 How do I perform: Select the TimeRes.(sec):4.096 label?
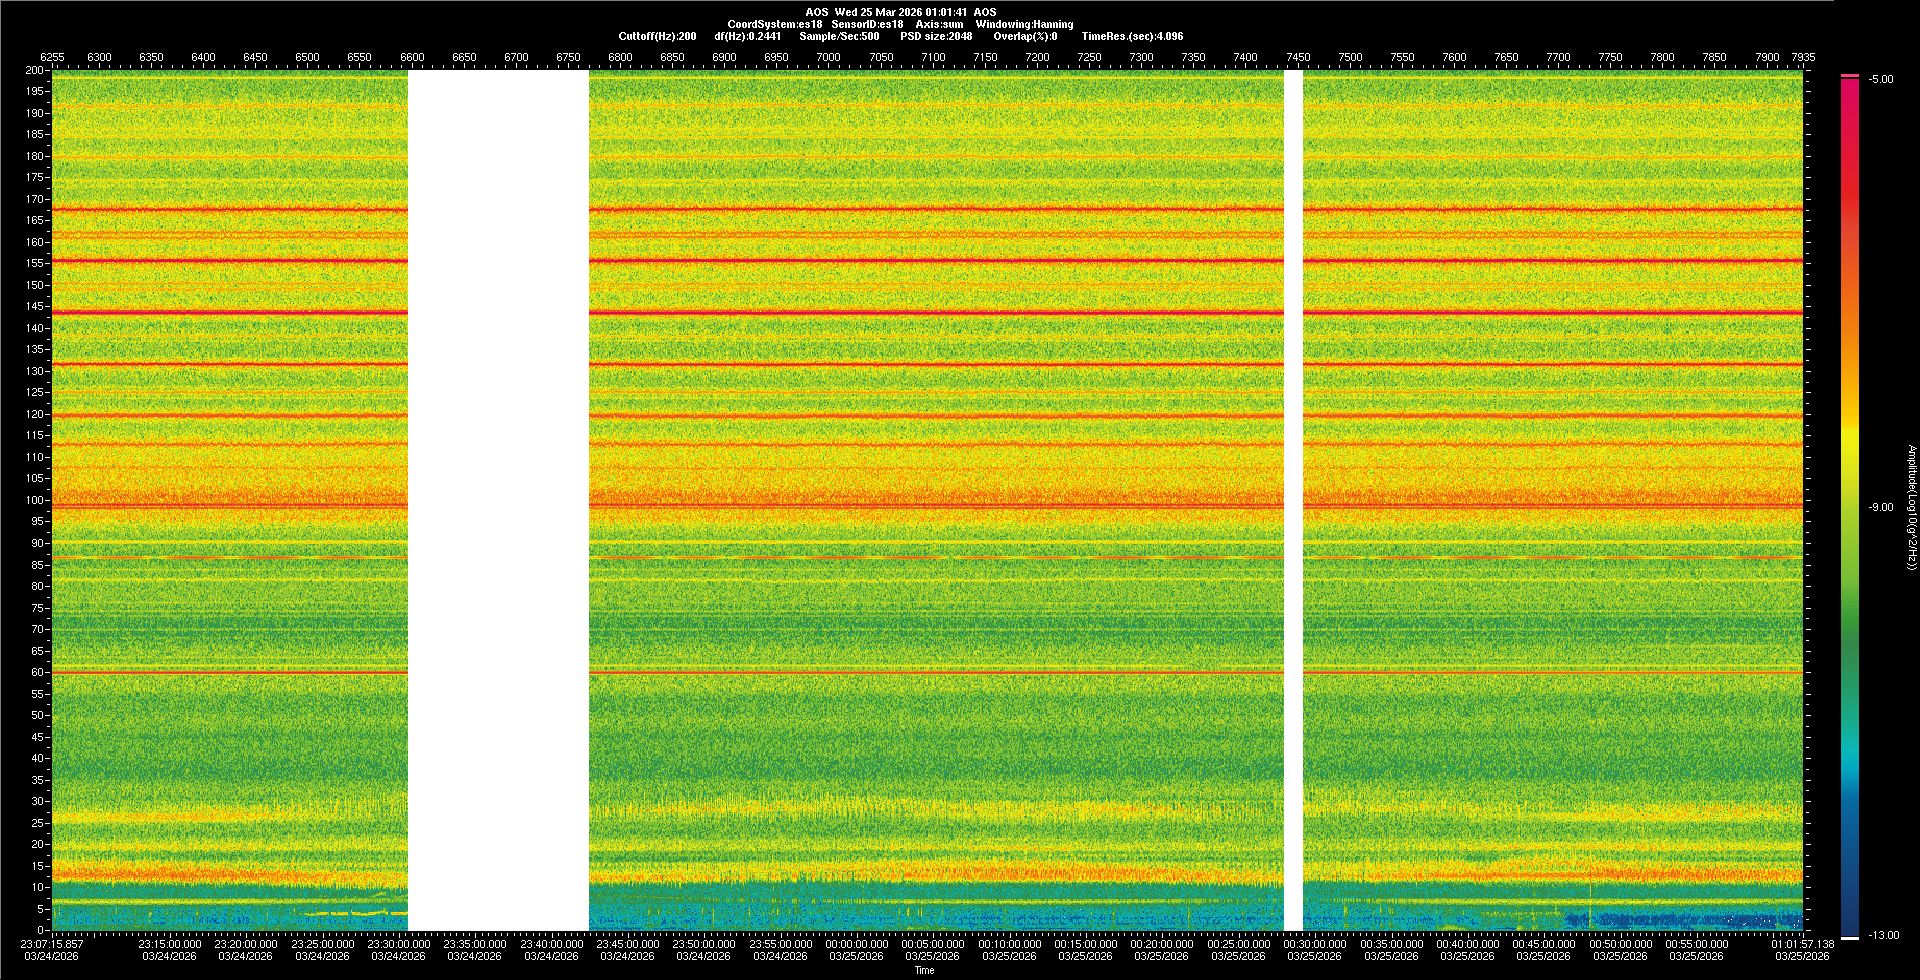(x=1132, y=36)
